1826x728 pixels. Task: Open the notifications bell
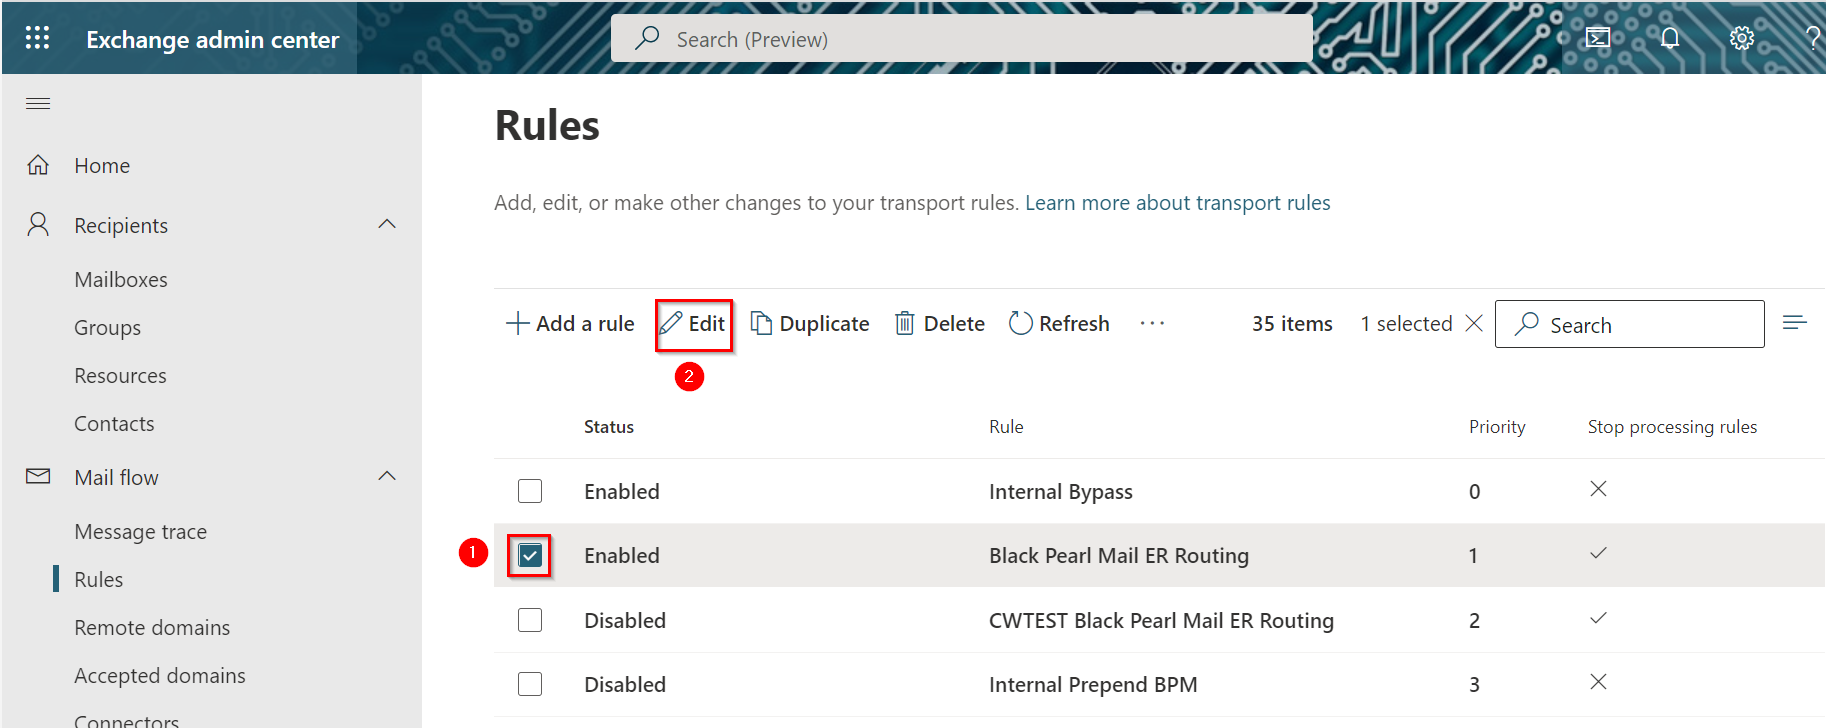click(1670, 38)
